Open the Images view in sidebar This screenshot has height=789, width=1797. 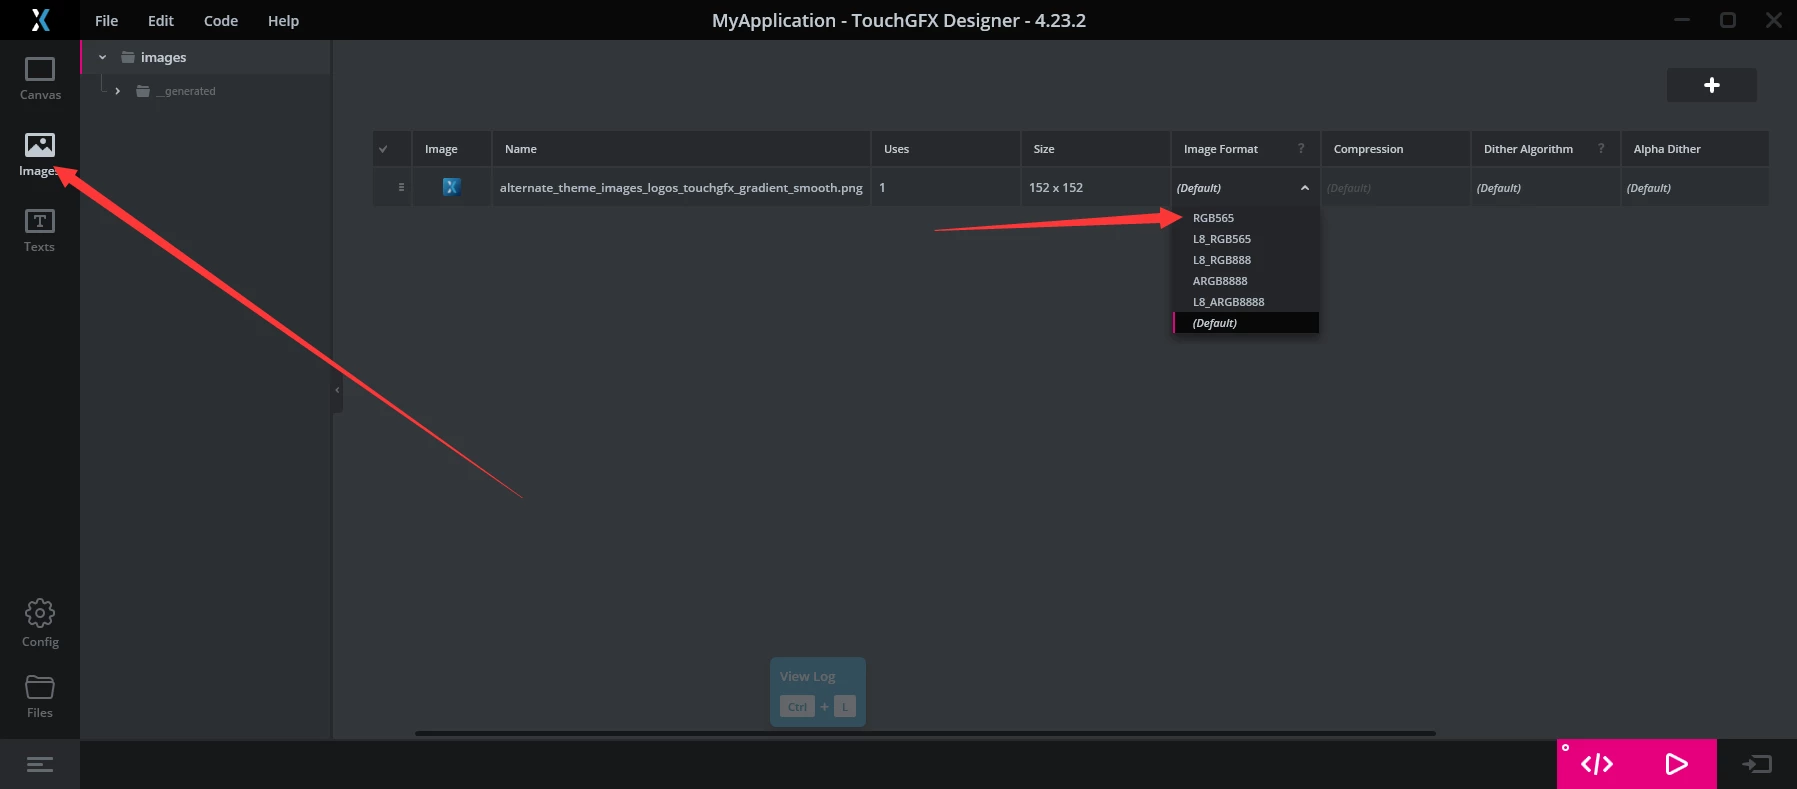pos(40,155)
